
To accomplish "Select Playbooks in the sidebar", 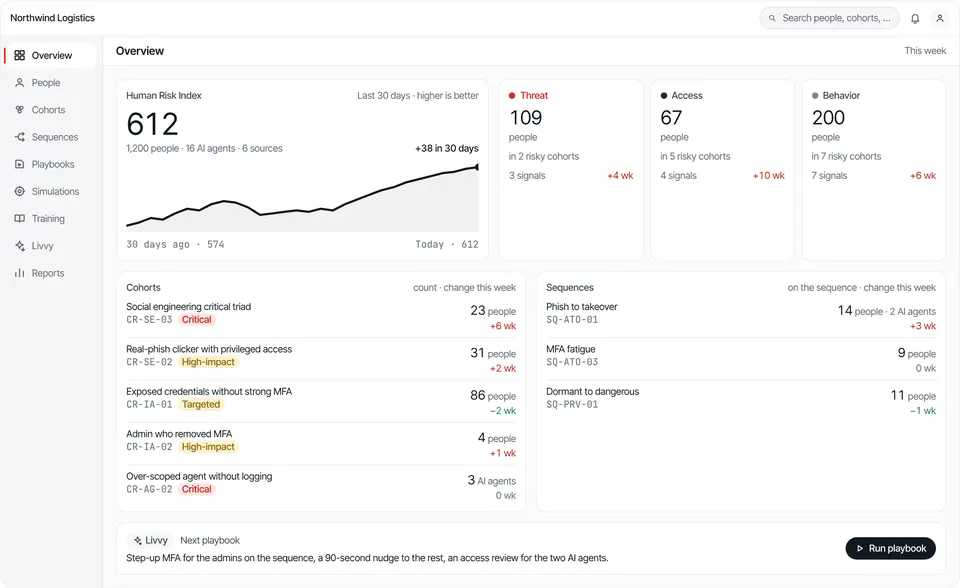I will [x=50, y=164].
